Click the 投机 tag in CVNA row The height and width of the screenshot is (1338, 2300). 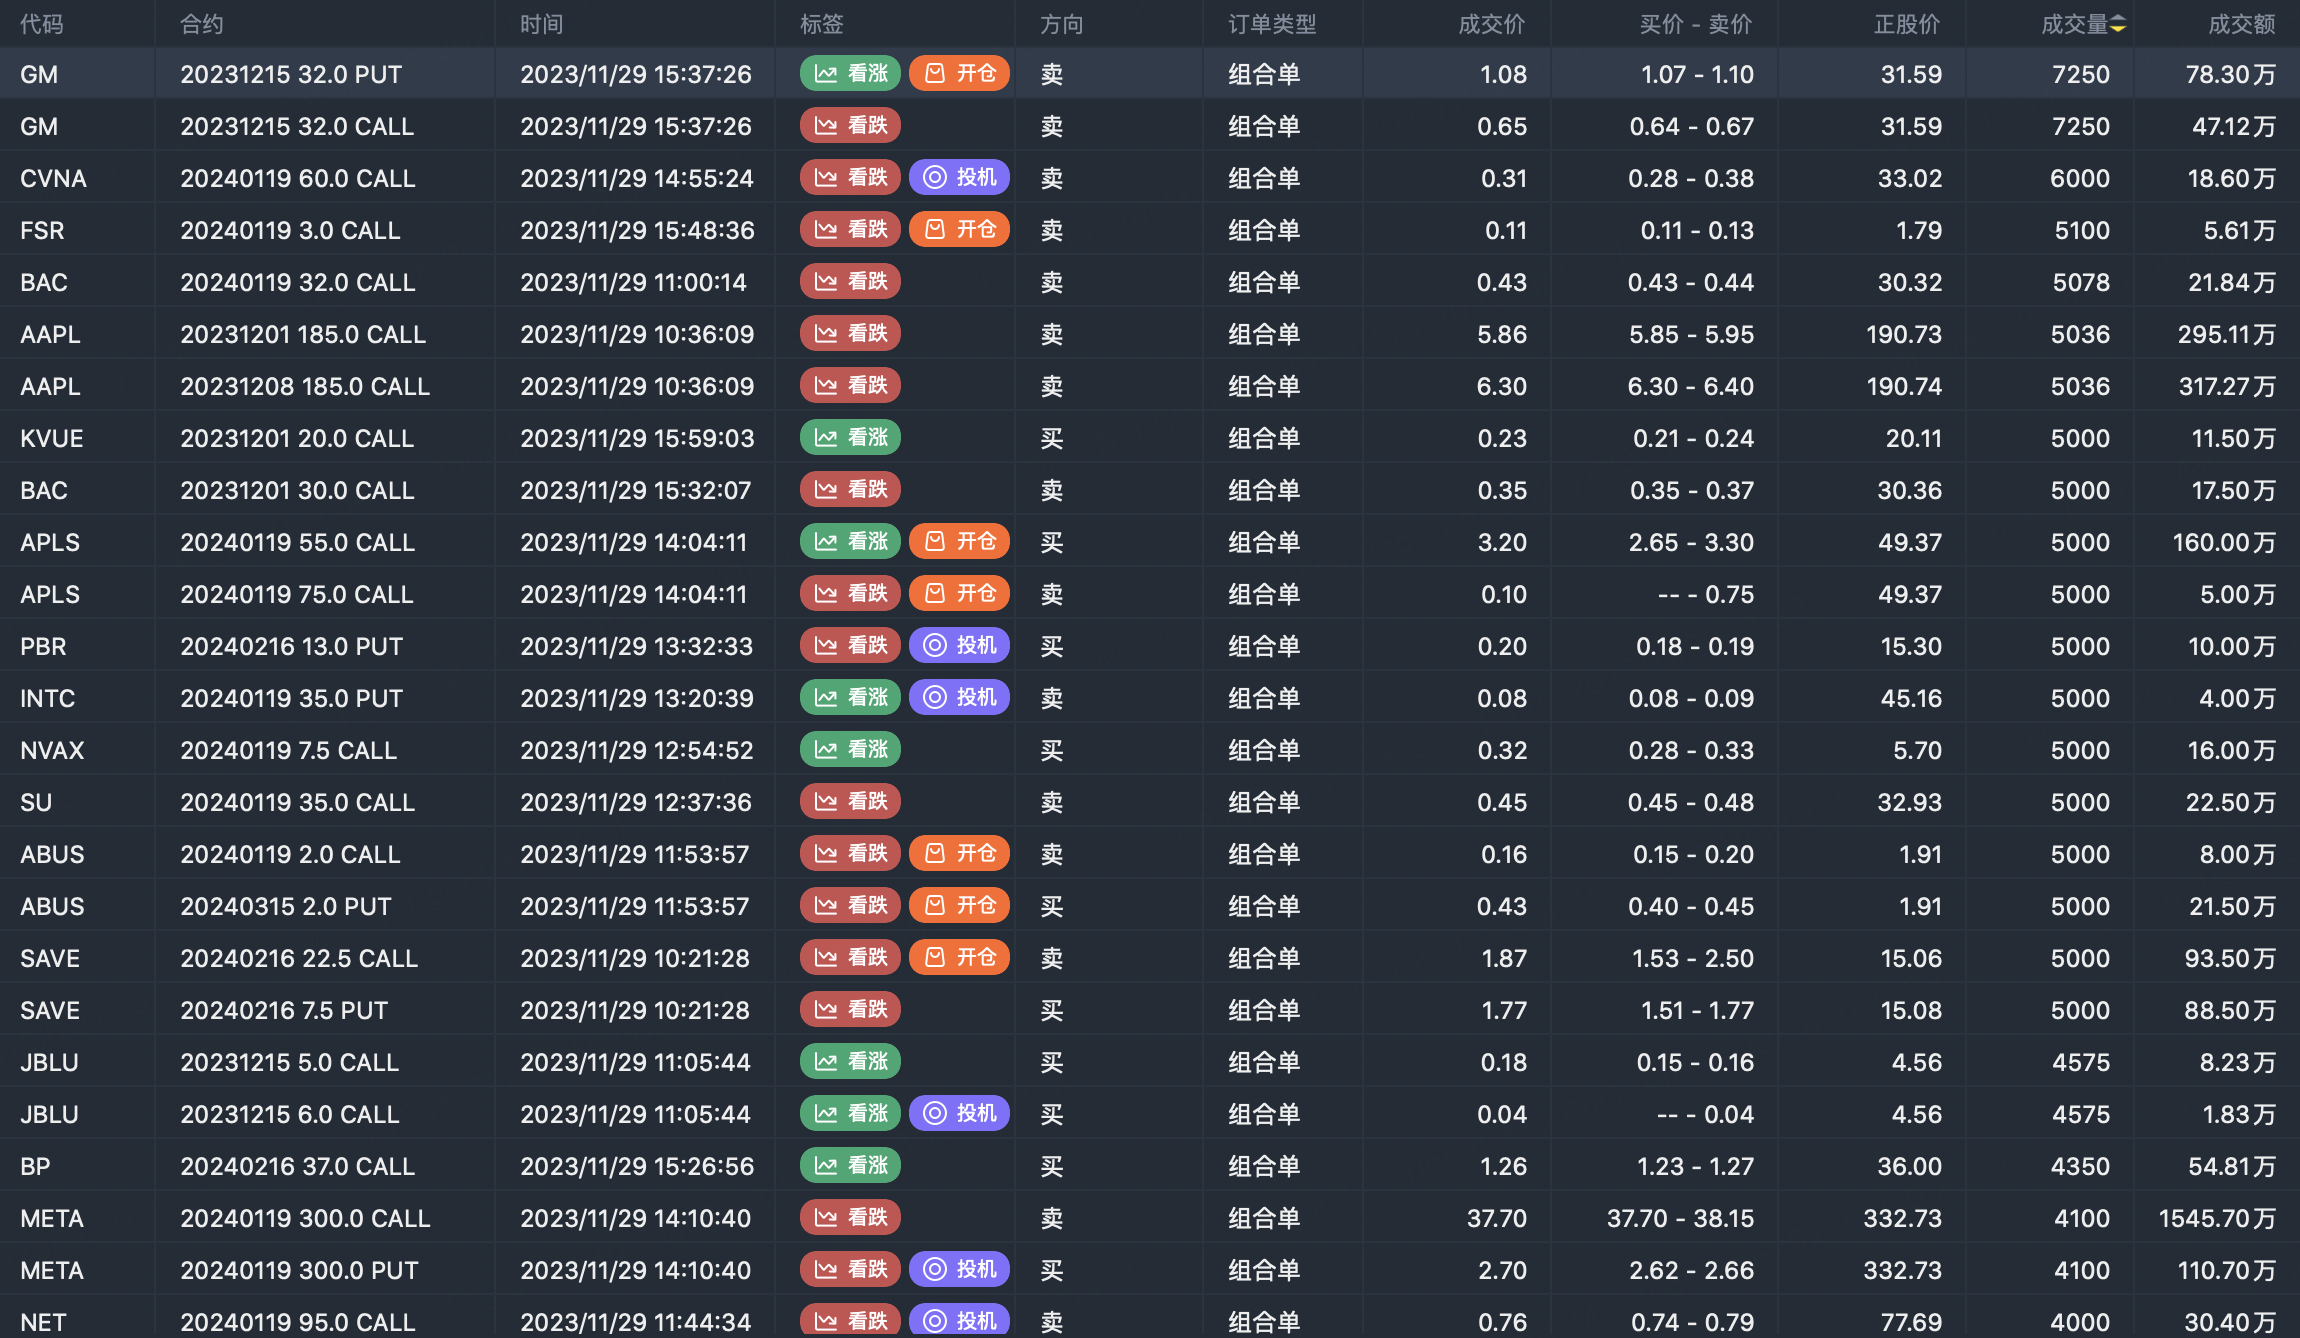click(x=960, y=177)
